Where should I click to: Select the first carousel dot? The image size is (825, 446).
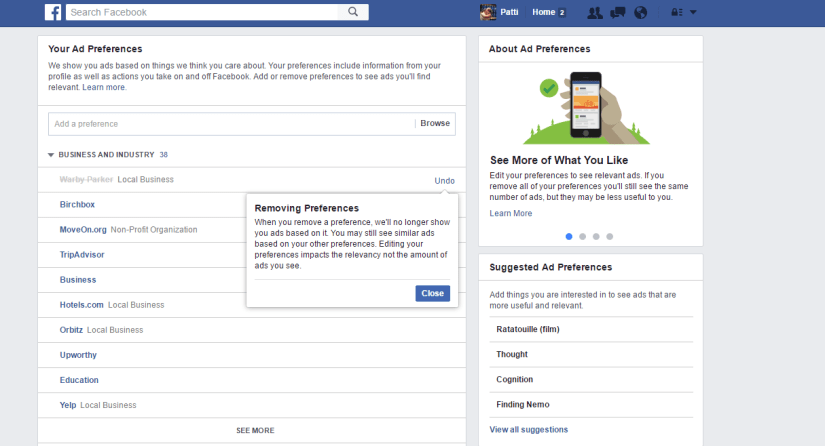click(x=569, y=237)
